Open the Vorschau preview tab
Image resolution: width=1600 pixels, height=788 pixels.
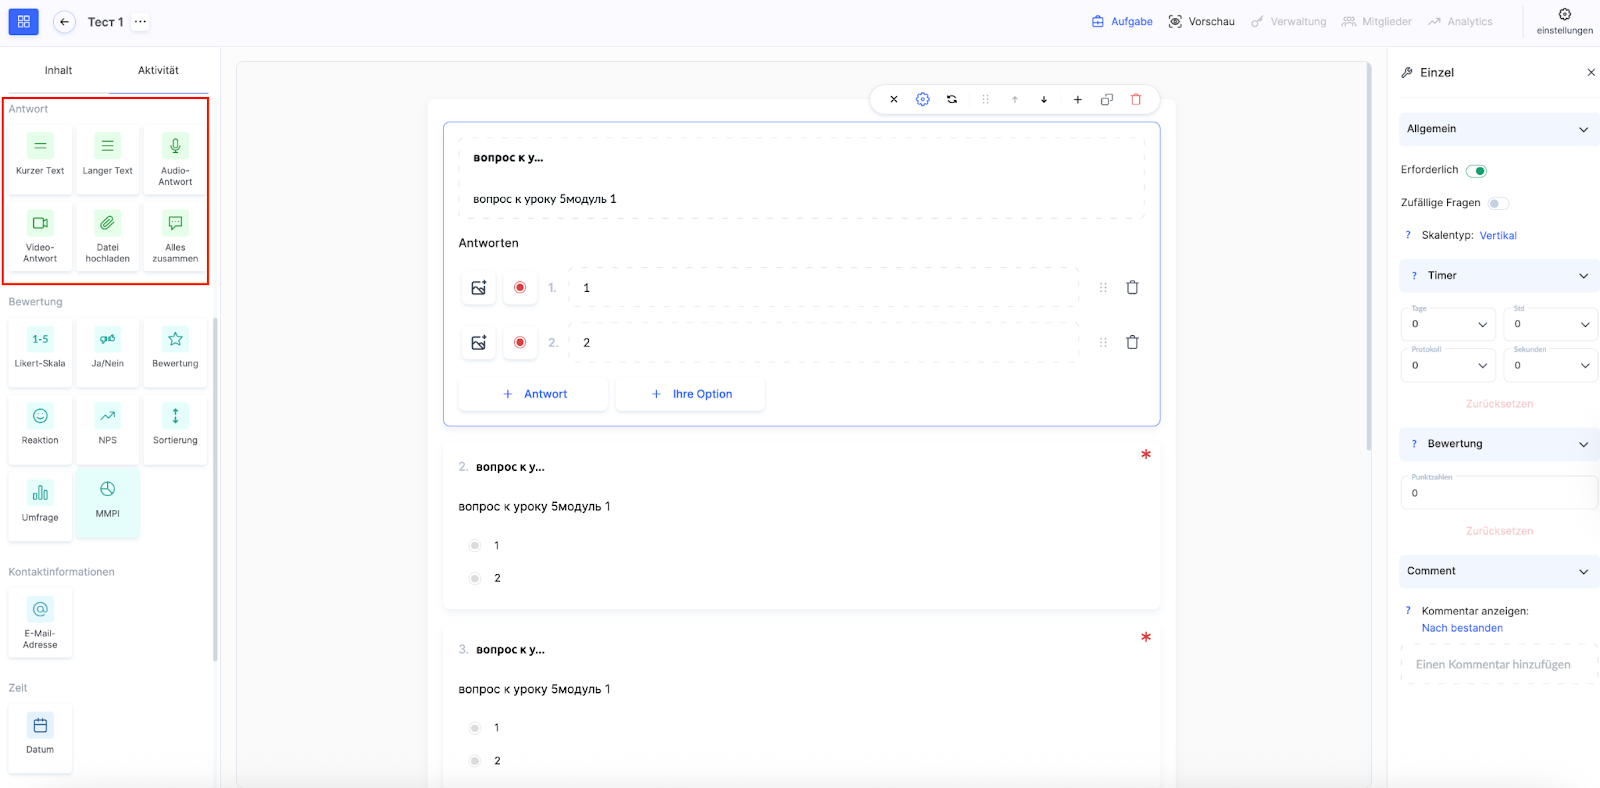[1201, 21]
